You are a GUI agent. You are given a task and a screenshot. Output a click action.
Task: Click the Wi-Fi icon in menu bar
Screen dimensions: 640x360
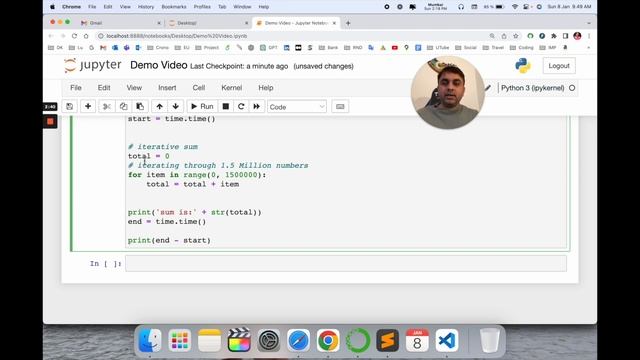click(x=515, y=7)
